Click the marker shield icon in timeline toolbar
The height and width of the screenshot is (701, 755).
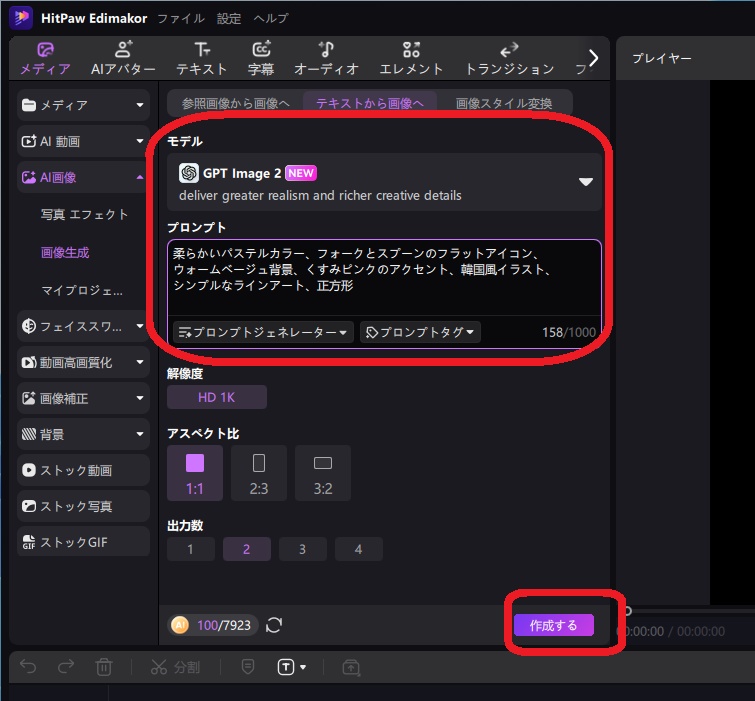click(248, 667)
